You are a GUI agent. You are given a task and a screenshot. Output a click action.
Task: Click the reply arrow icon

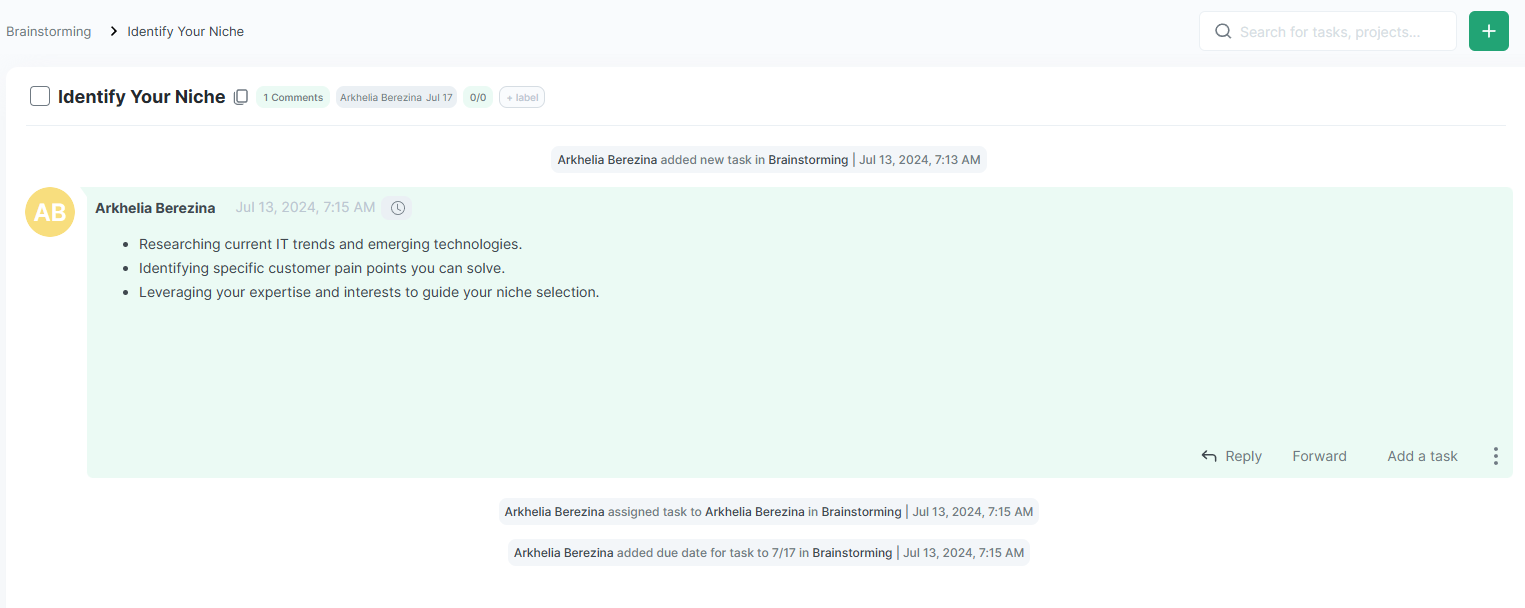point(1209,456)
